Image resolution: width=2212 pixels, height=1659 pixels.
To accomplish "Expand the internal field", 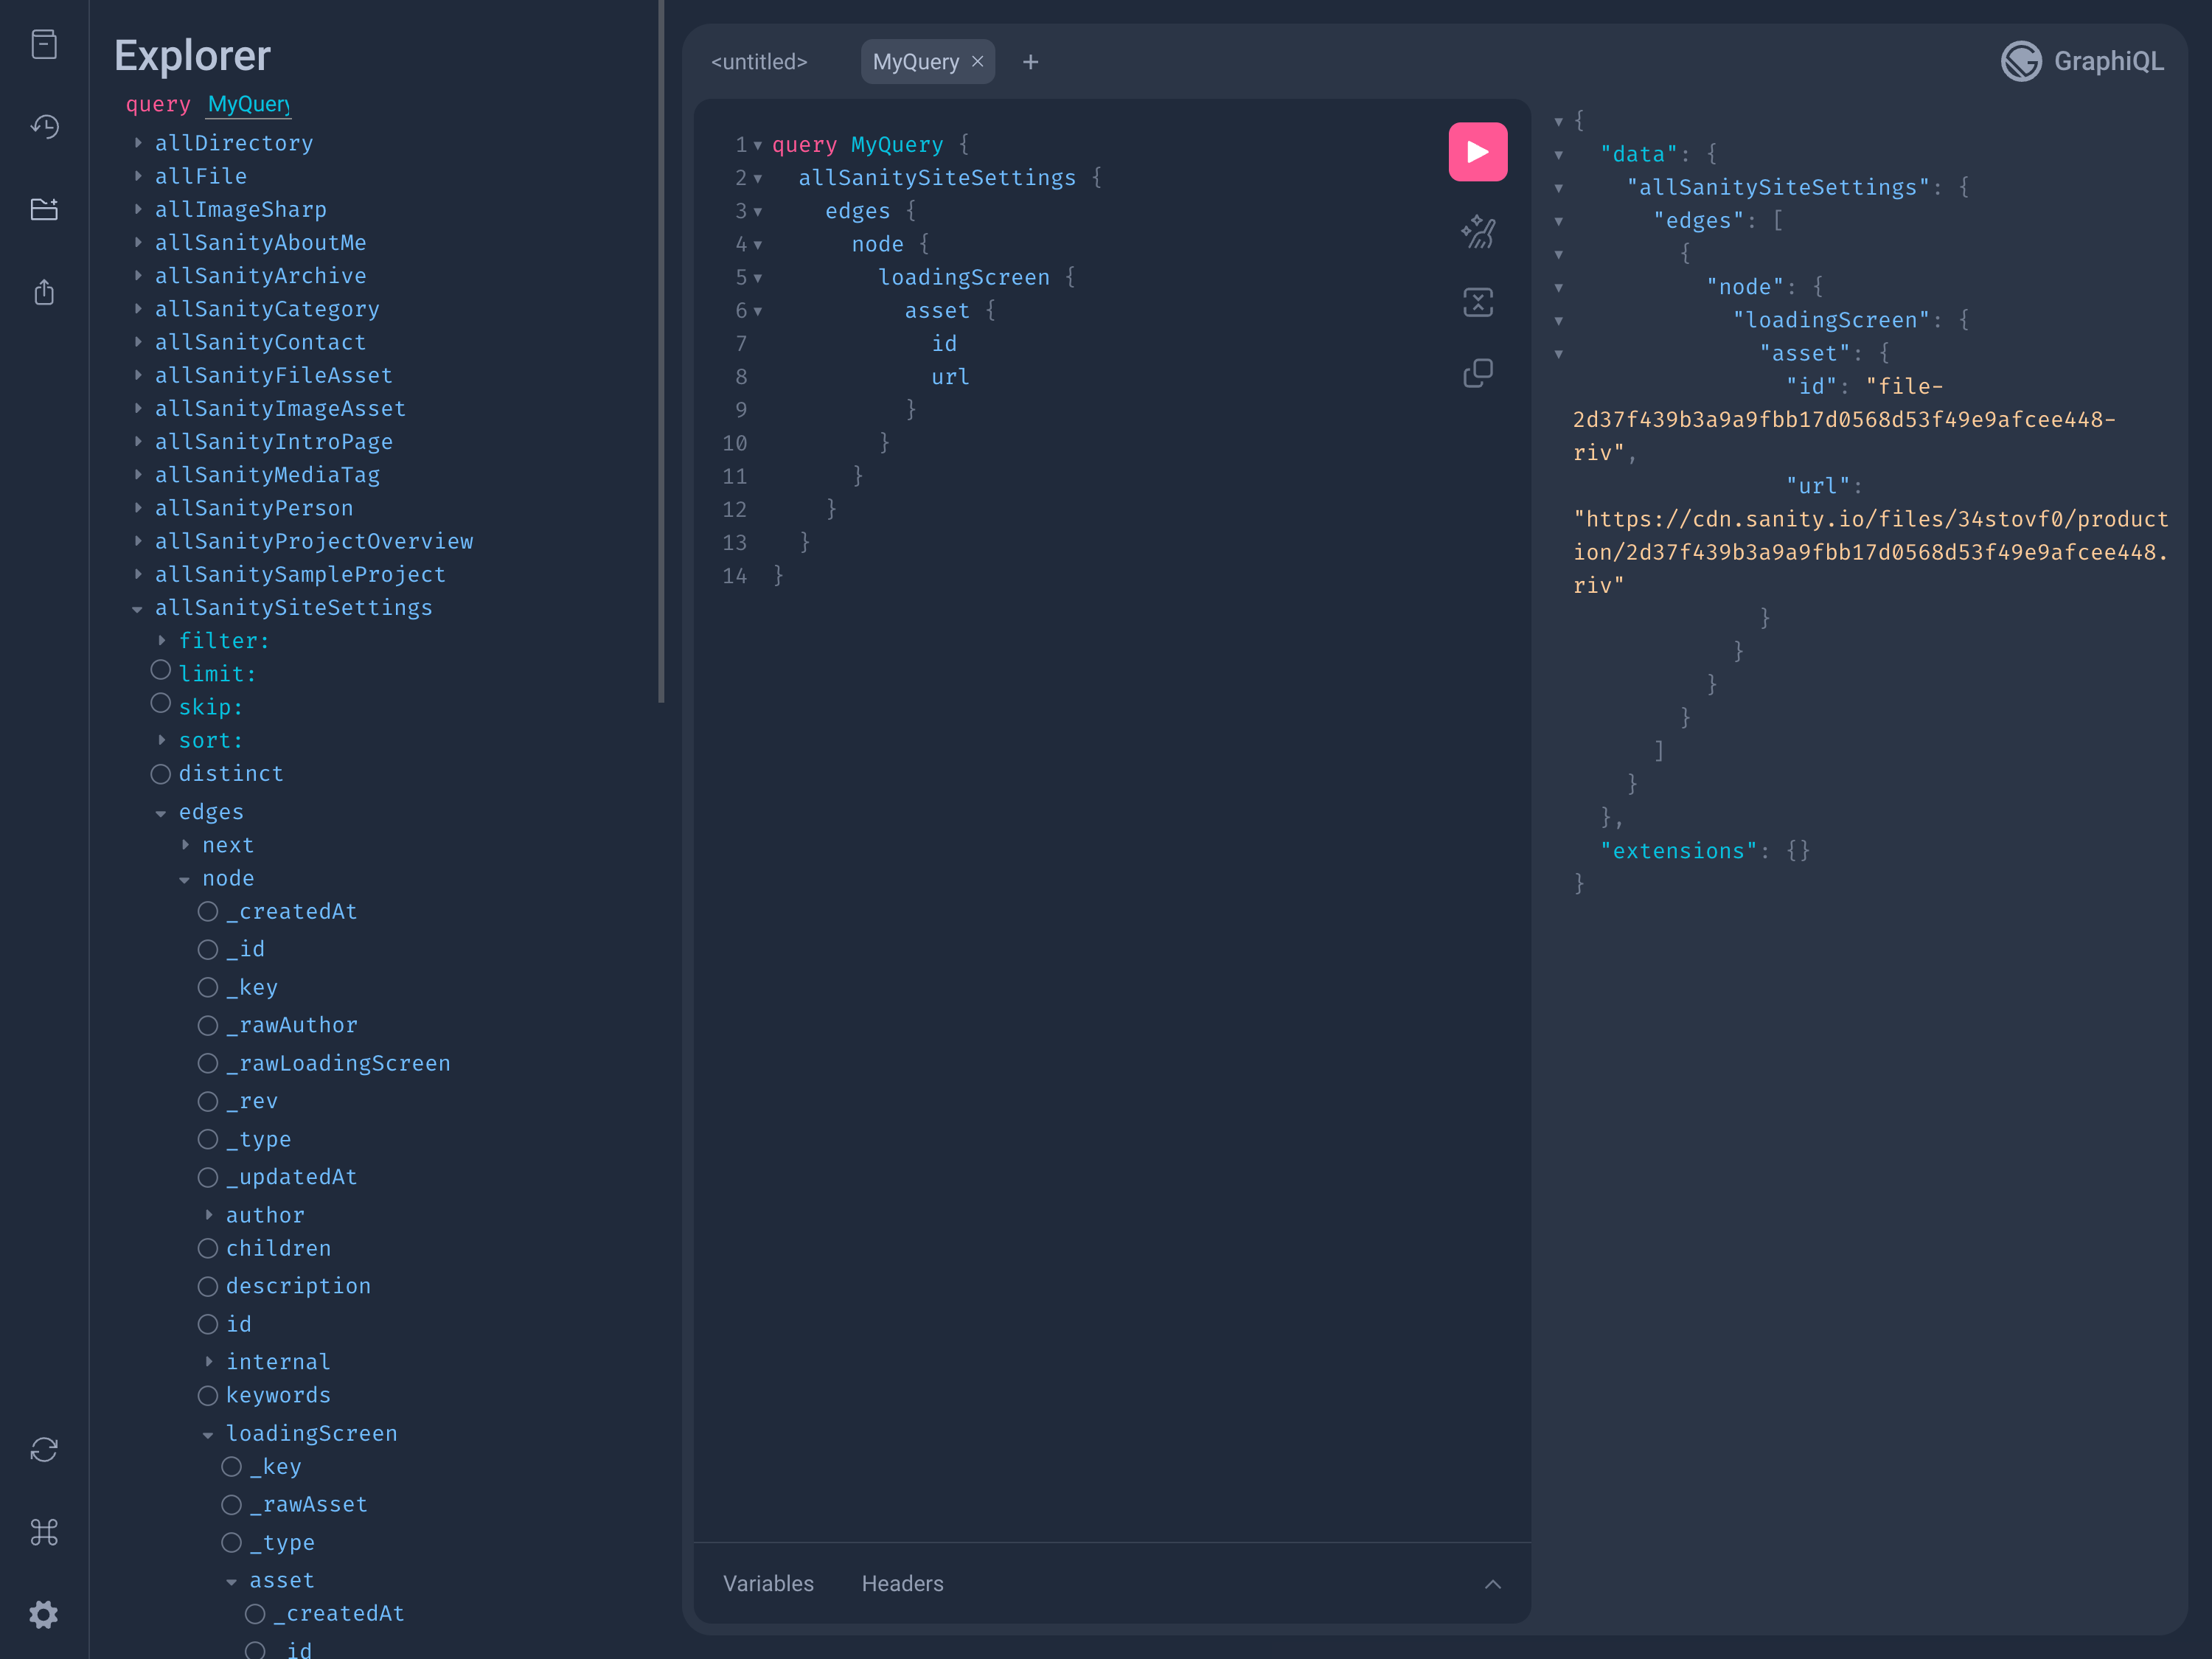I will pyautogui.click(x=209, y=1362).
